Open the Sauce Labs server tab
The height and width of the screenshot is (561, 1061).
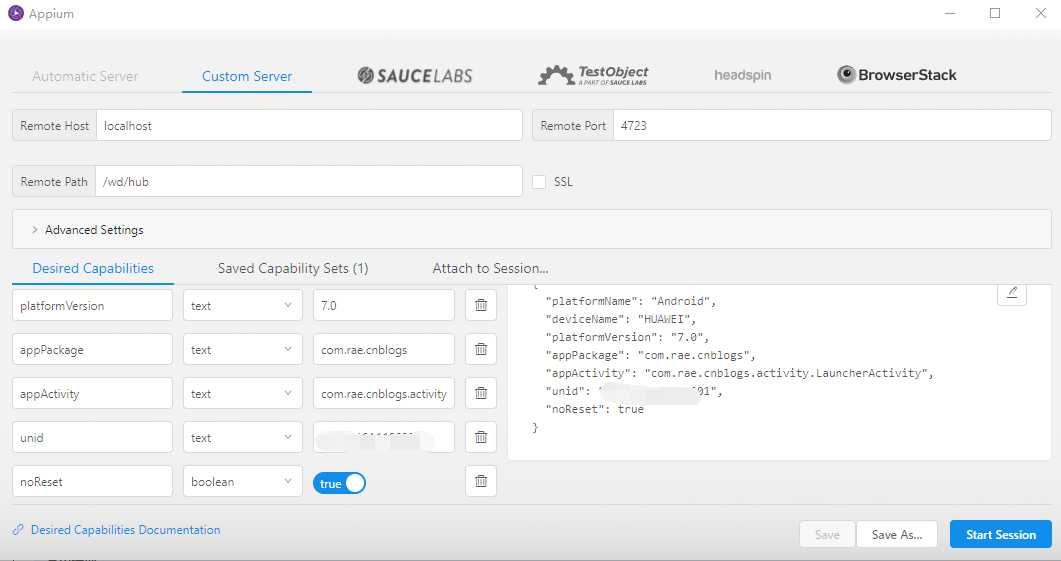[x=415, y=75]
